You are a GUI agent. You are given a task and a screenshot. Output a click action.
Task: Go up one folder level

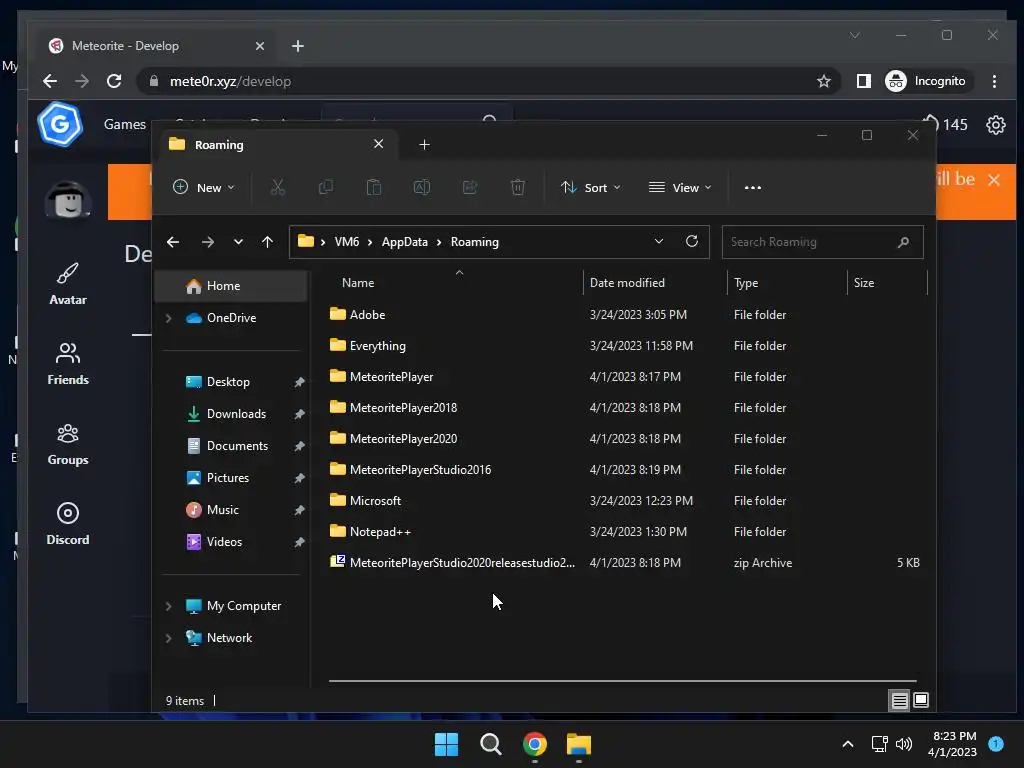pos(267,242)
